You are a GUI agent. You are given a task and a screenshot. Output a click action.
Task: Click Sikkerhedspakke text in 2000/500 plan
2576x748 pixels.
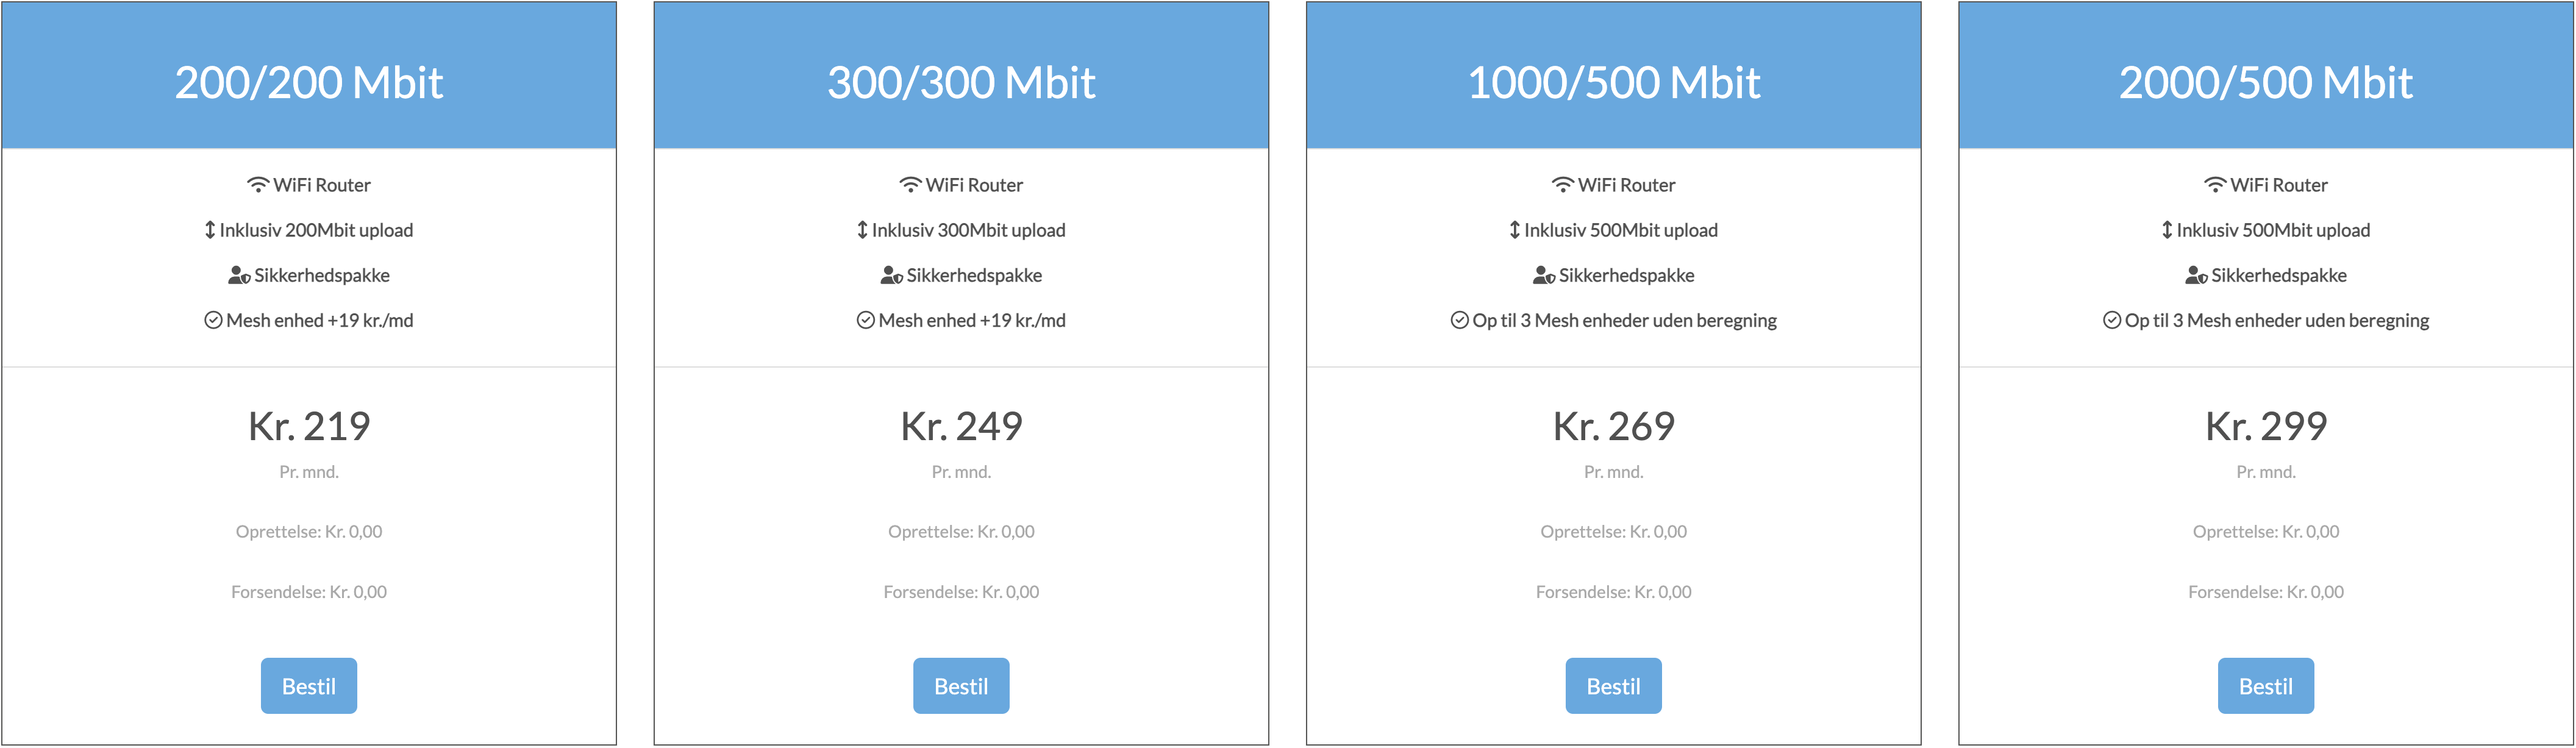pyautogui.click(x=2279, y=276)
